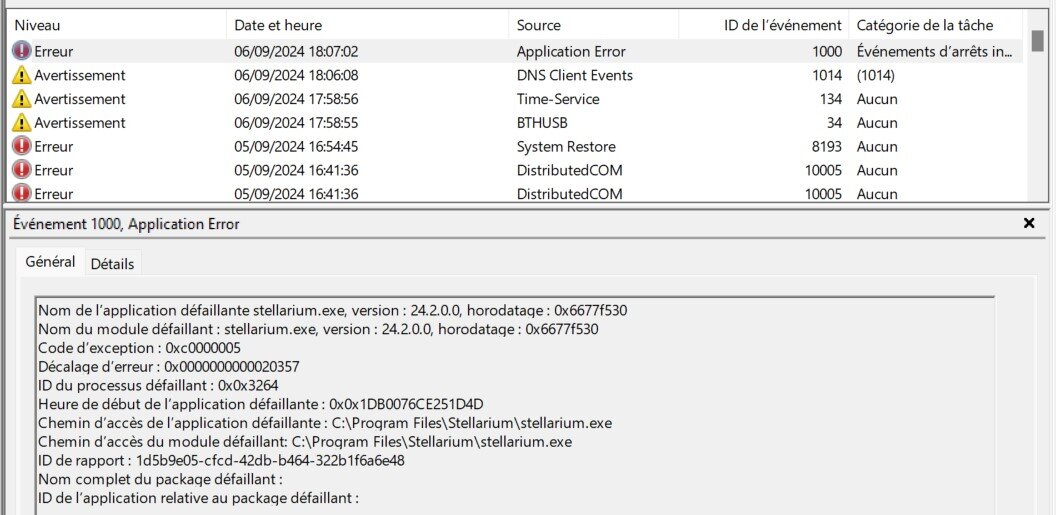This screenshot has height=515, width=1056.
Task: Click the event list vertical scrollbar thumb
Action: pos(1037,41)
